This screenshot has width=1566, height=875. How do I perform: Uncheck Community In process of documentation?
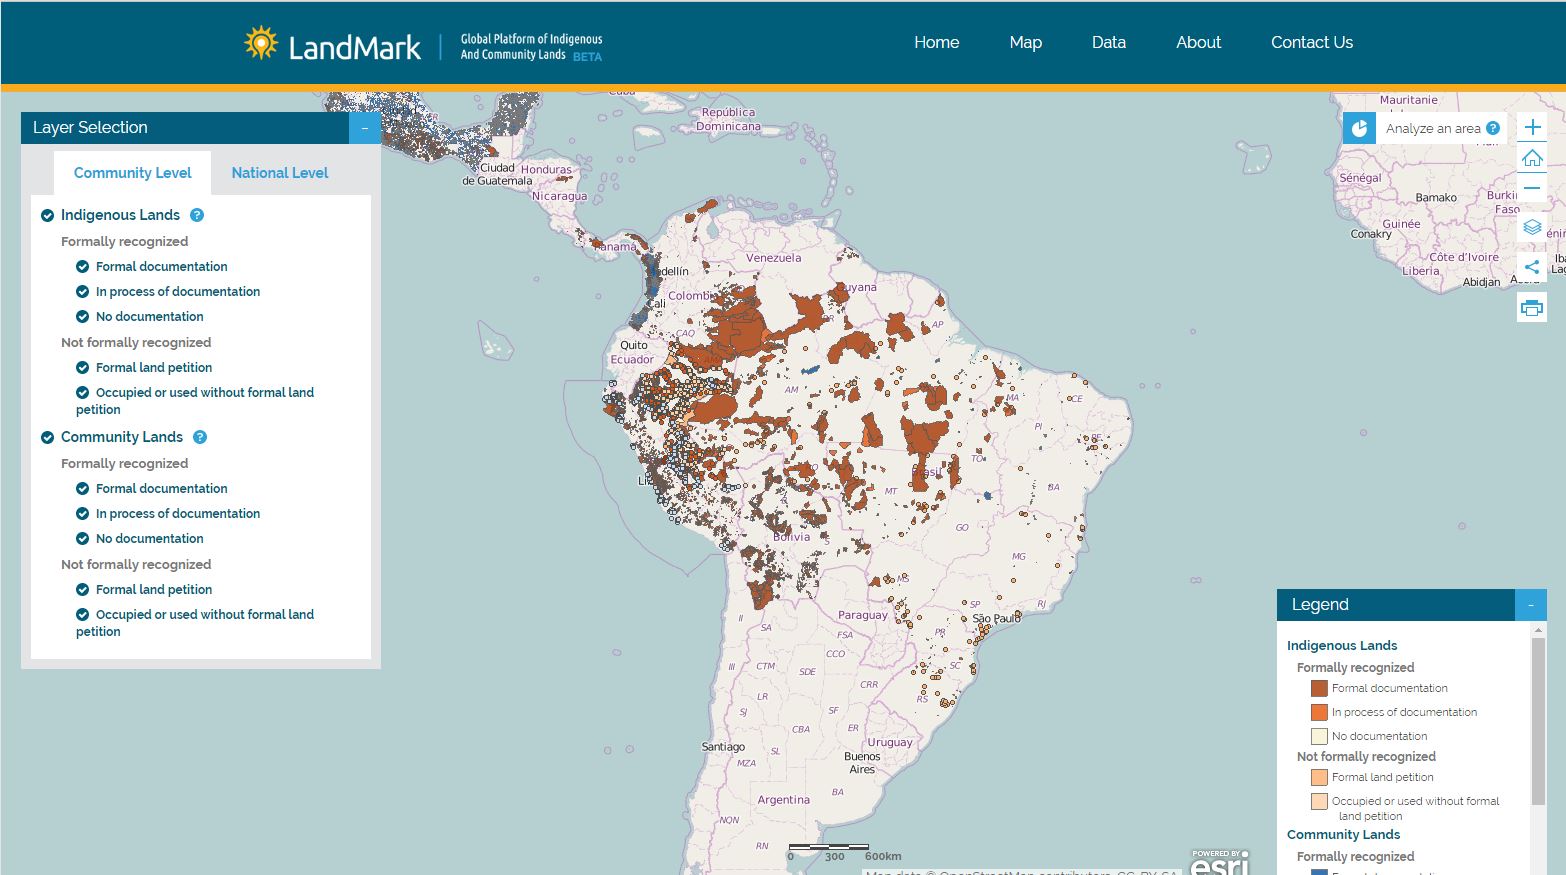pos(83,513)
